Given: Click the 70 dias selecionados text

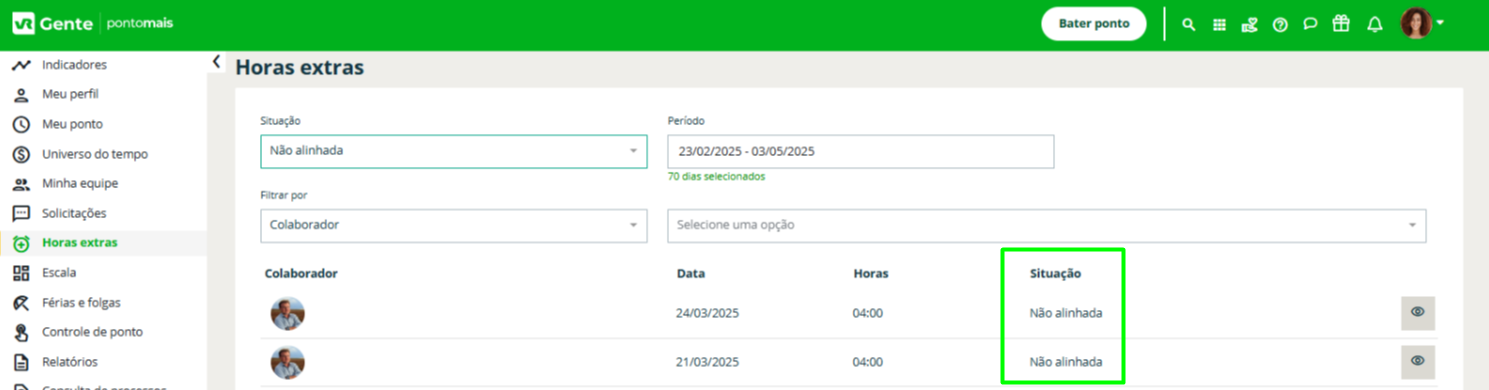Looking at the screenshot, I should (716, 177).
